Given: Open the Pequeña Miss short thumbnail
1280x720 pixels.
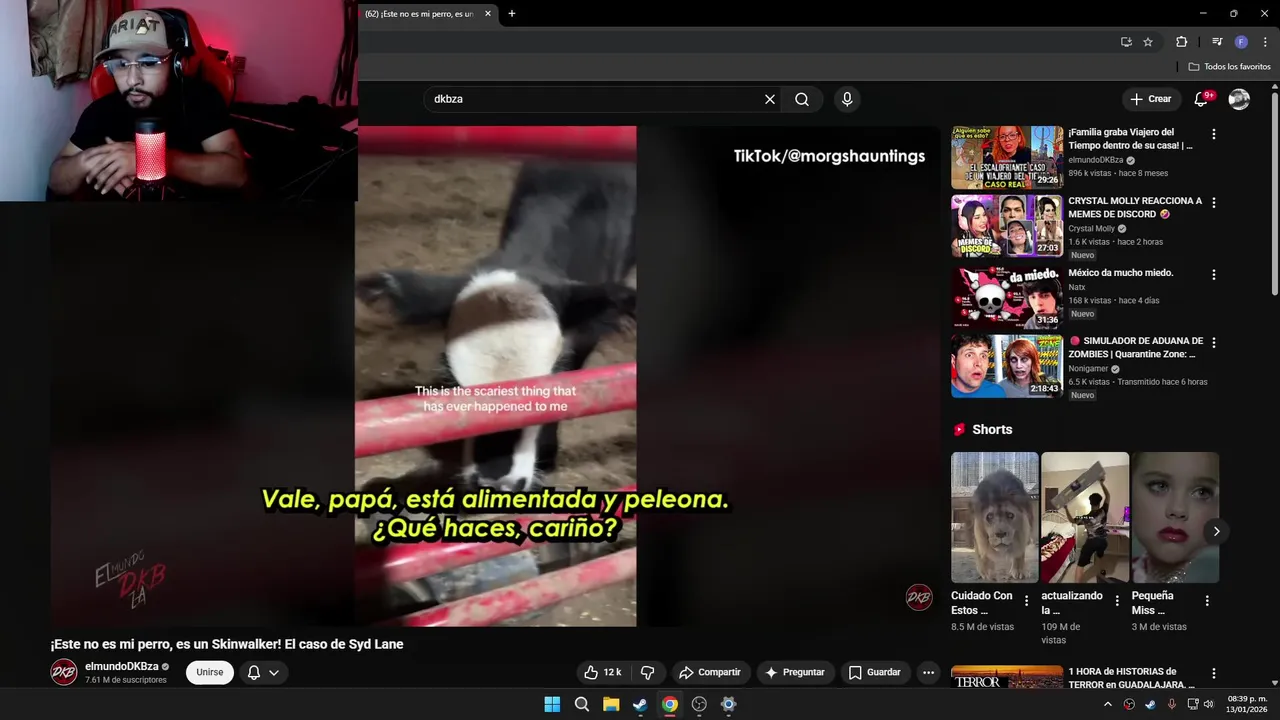Looking at the screenshot, I should (x=1175, y=517).
